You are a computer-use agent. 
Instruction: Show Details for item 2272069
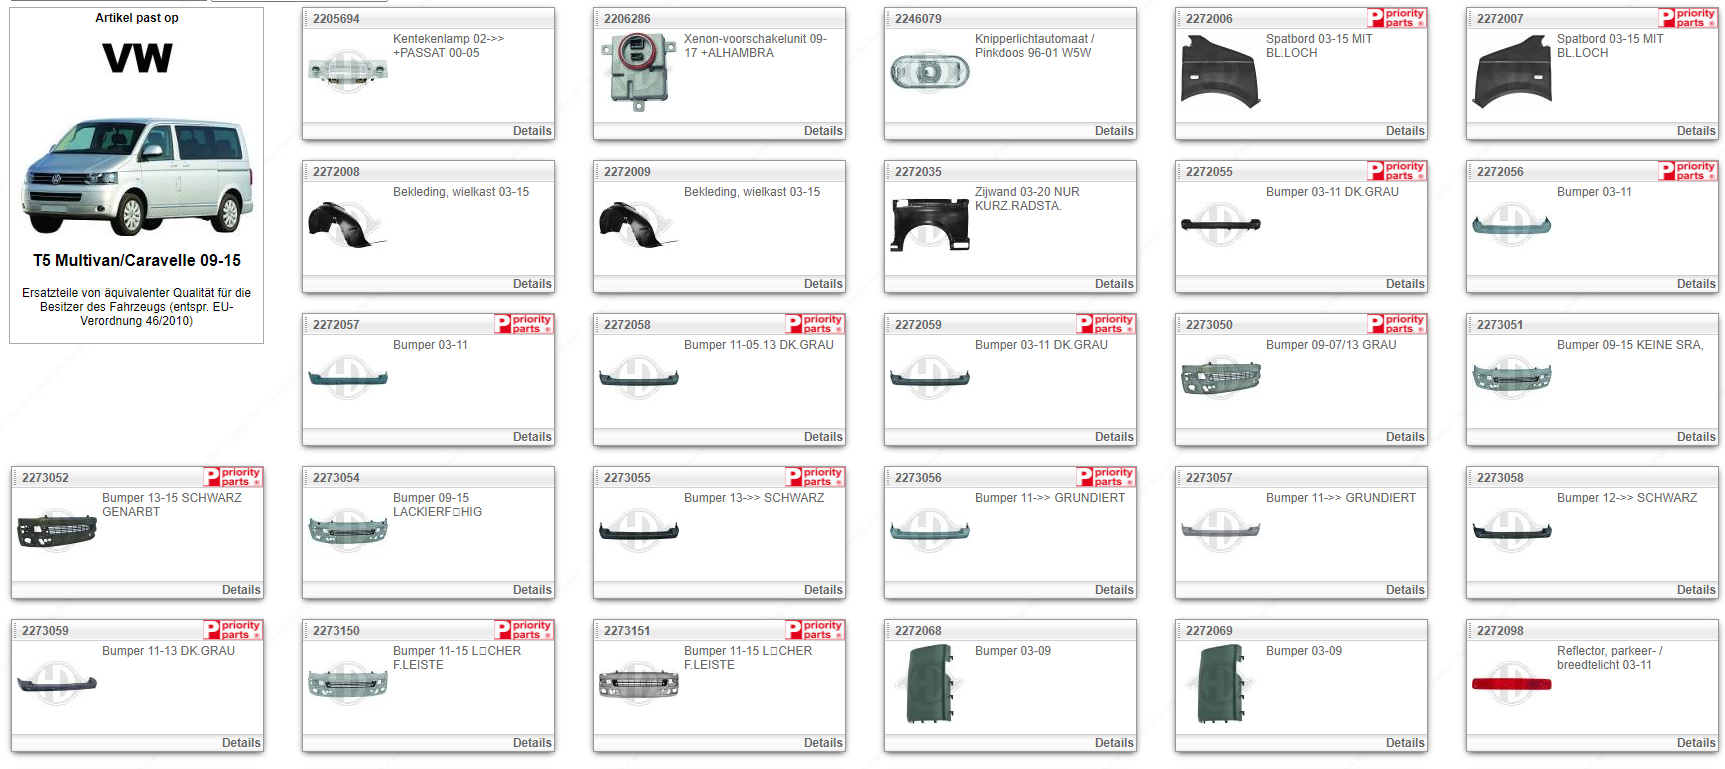1404,743
